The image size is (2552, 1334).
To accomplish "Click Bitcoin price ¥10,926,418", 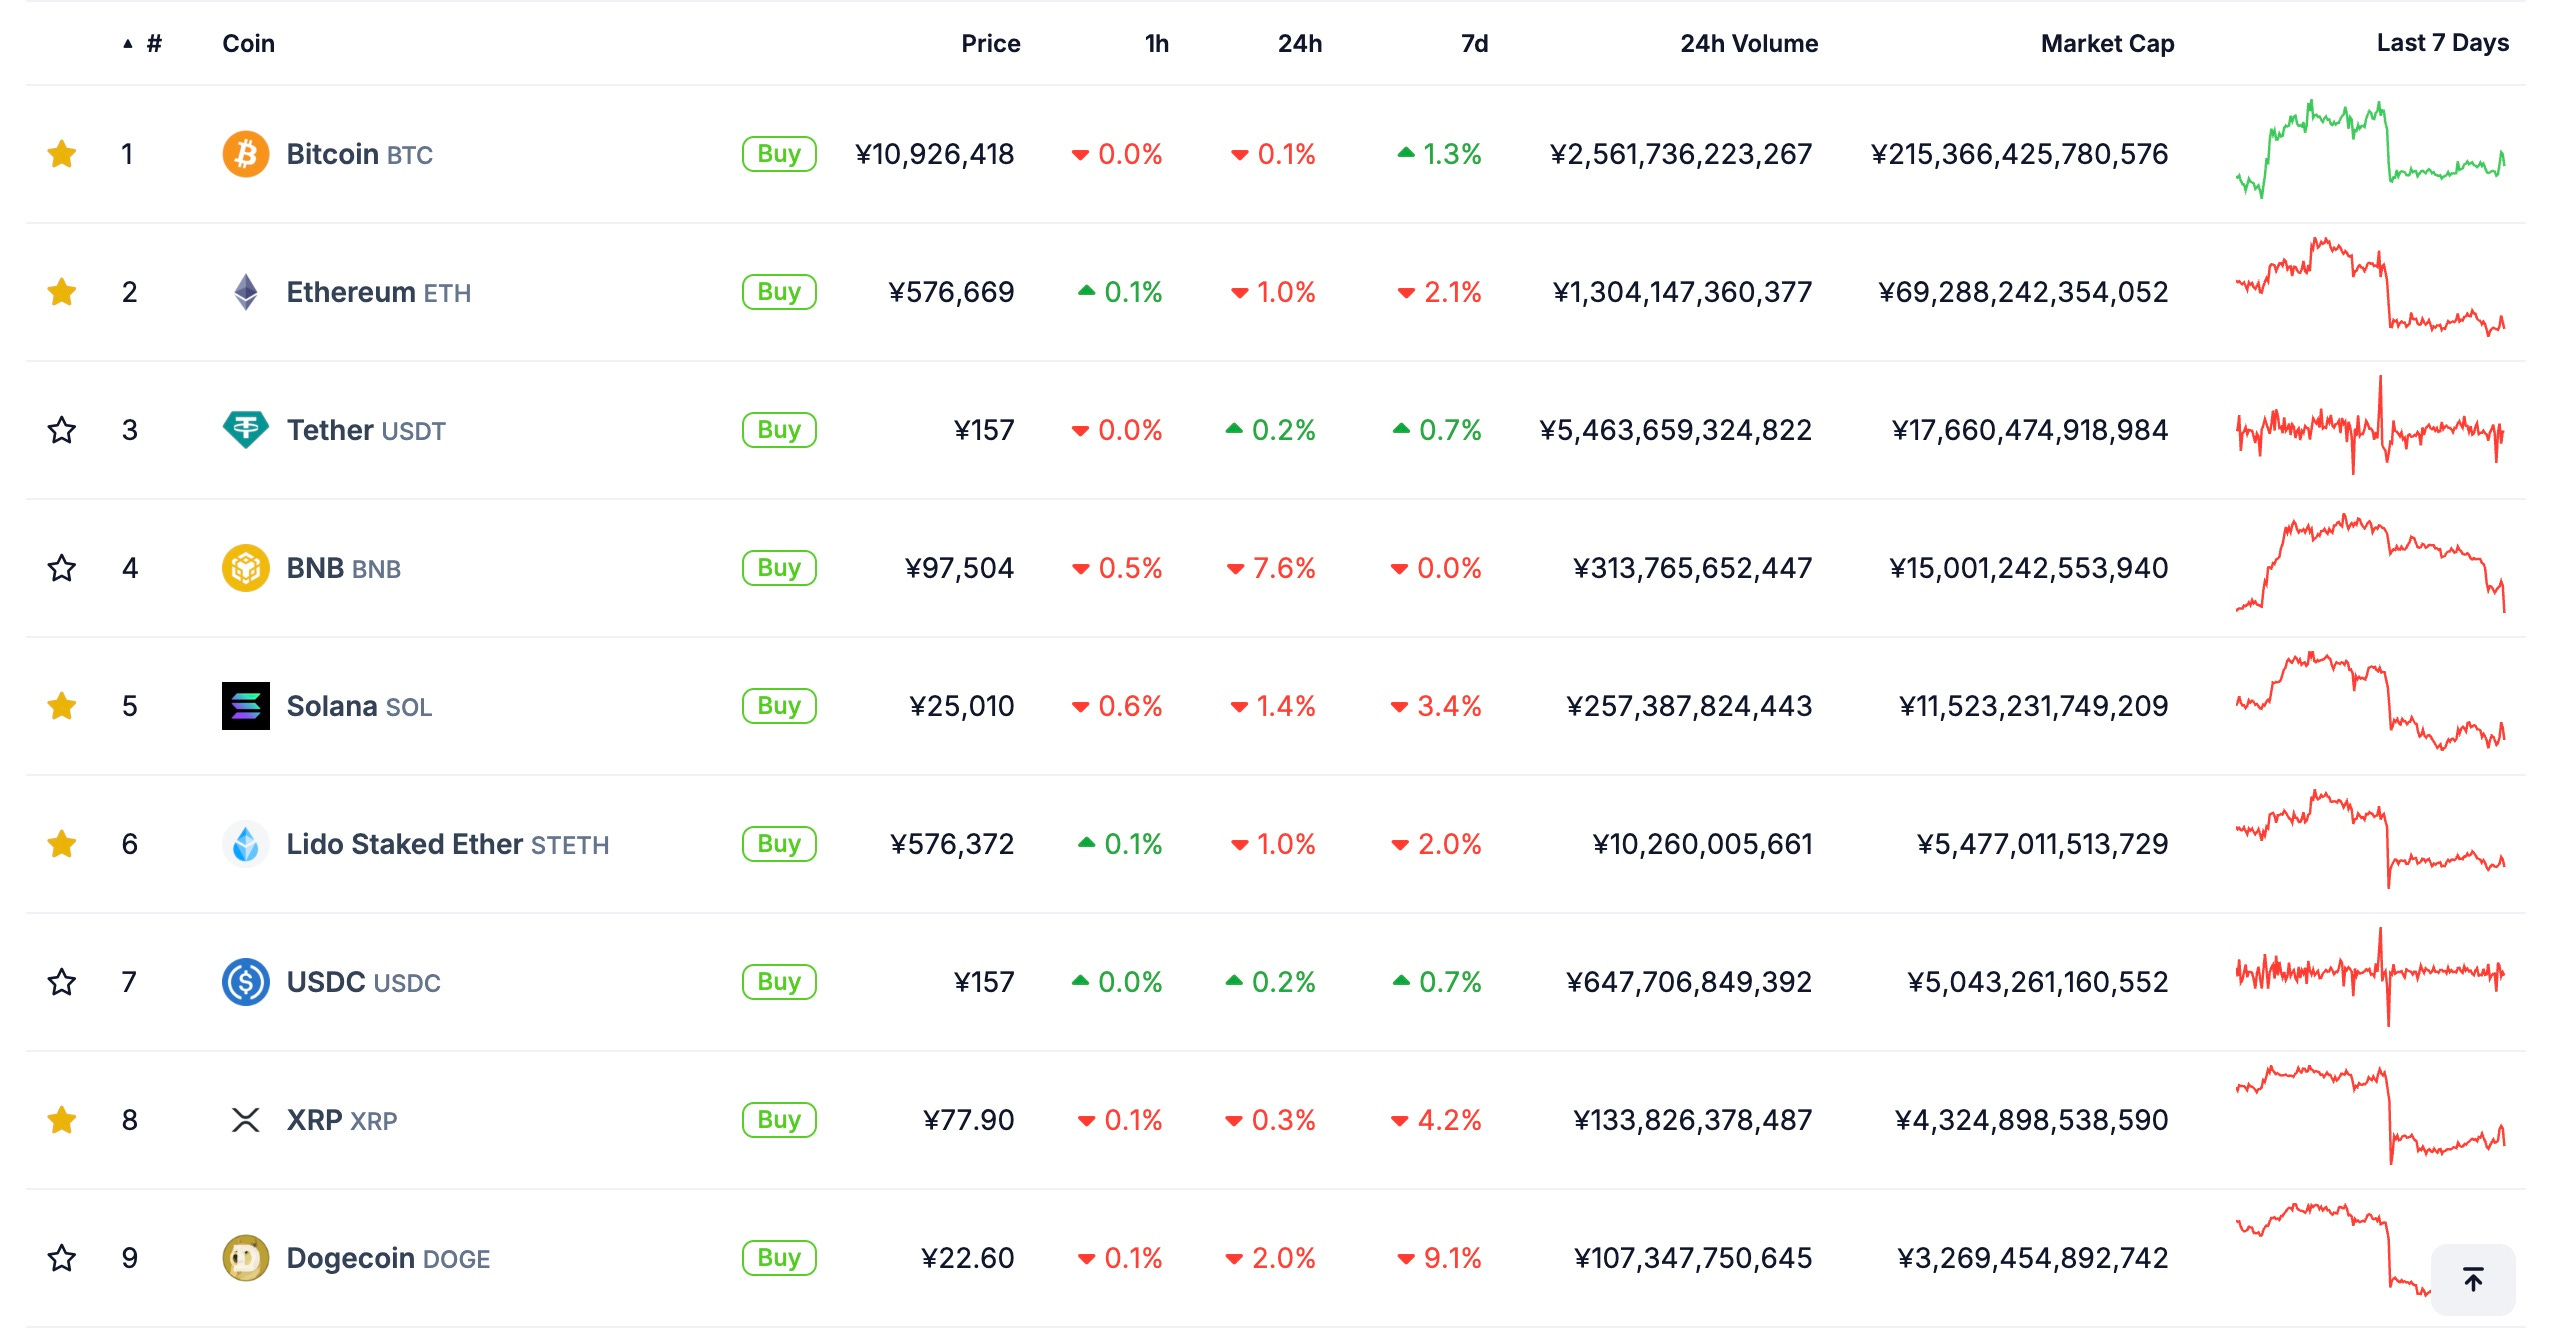I will tap(934, 154).
